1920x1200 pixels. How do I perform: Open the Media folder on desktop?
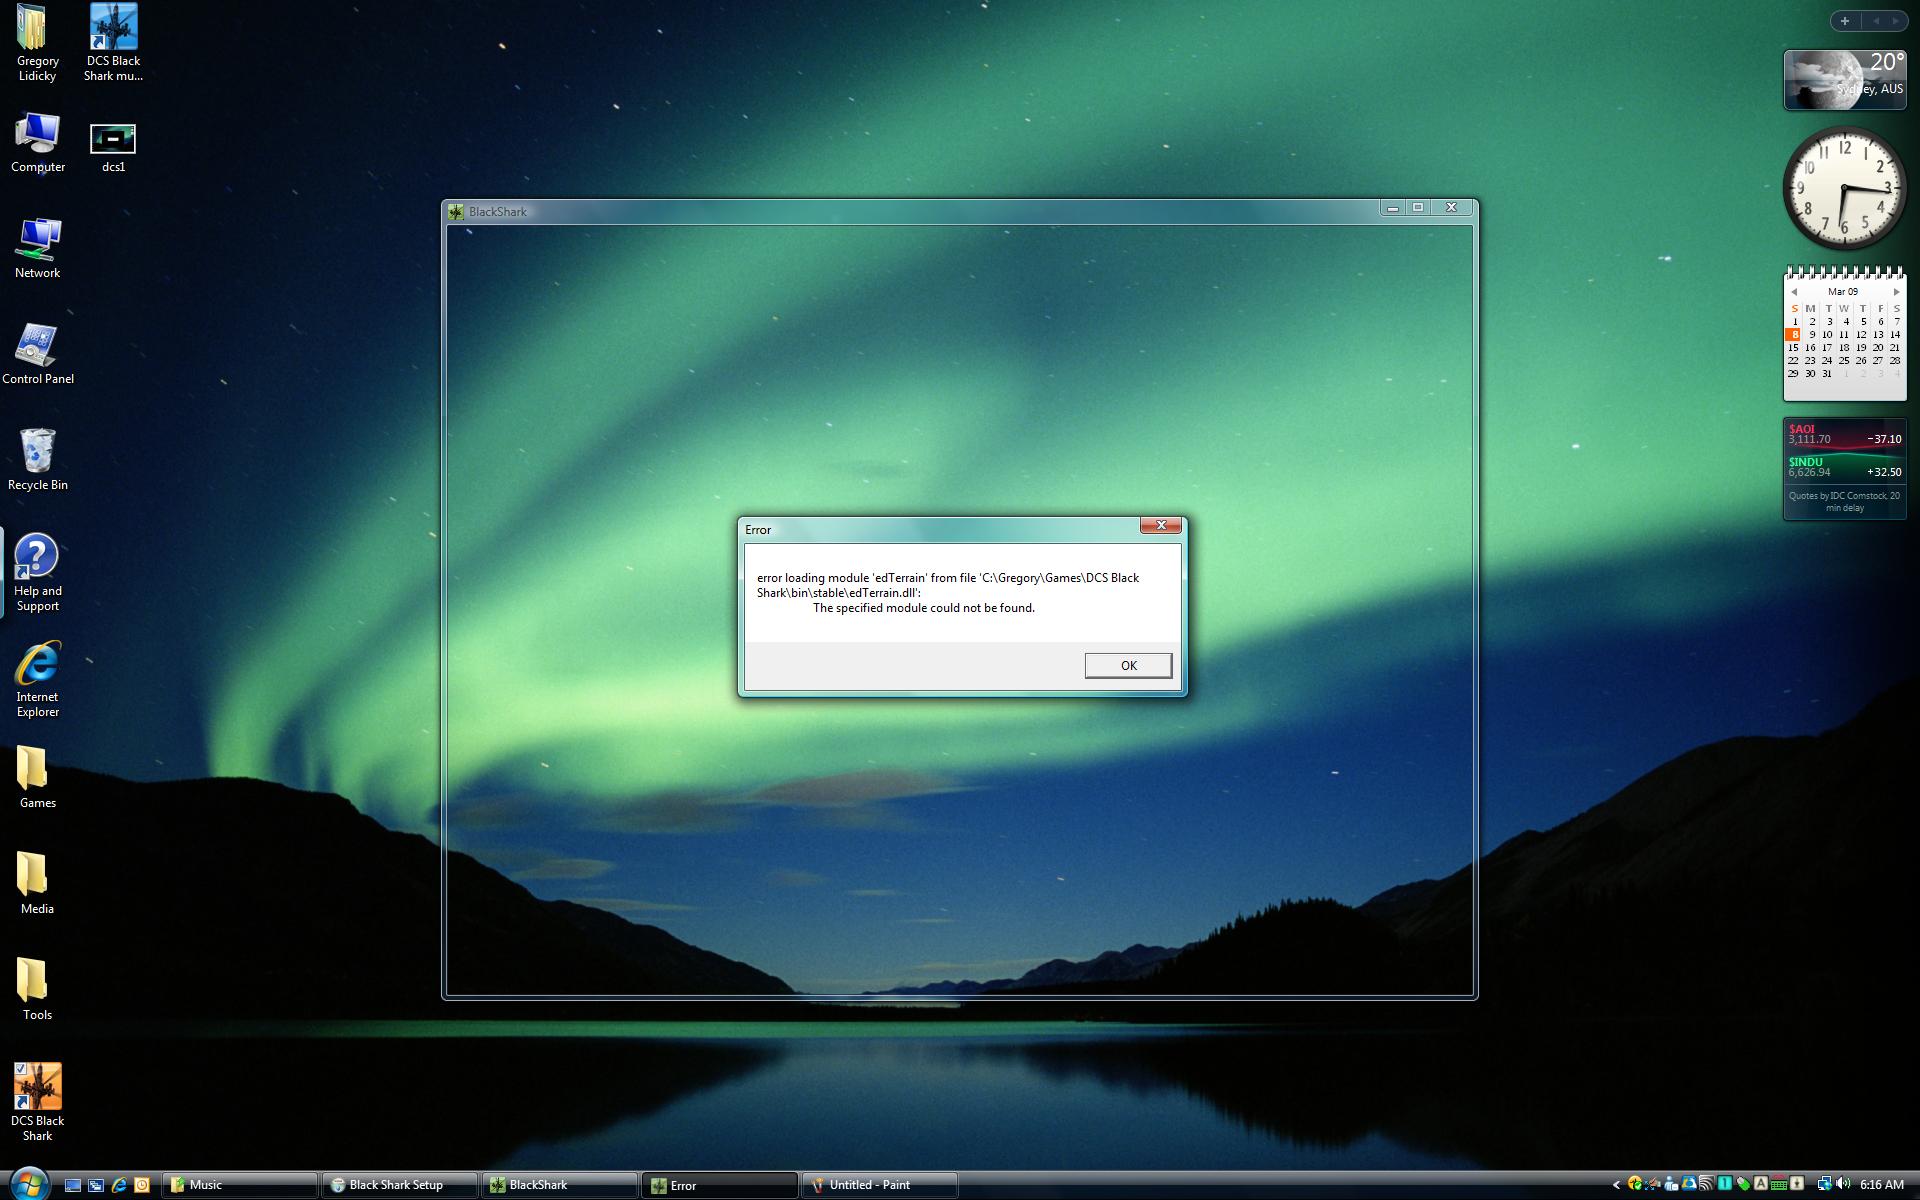(37, 884)
